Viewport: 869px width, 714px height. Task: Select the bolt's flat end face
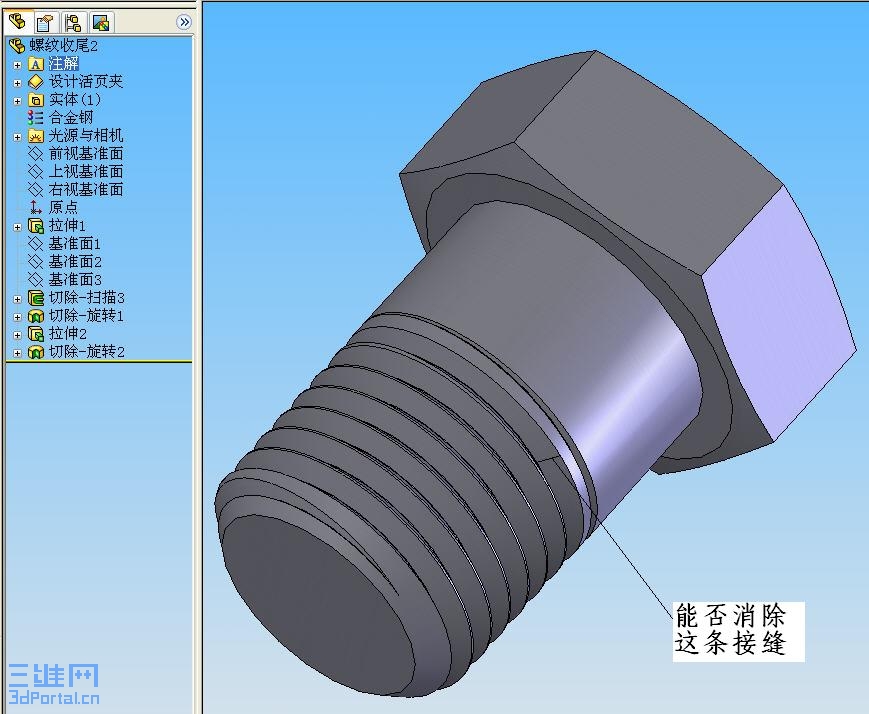319,604
